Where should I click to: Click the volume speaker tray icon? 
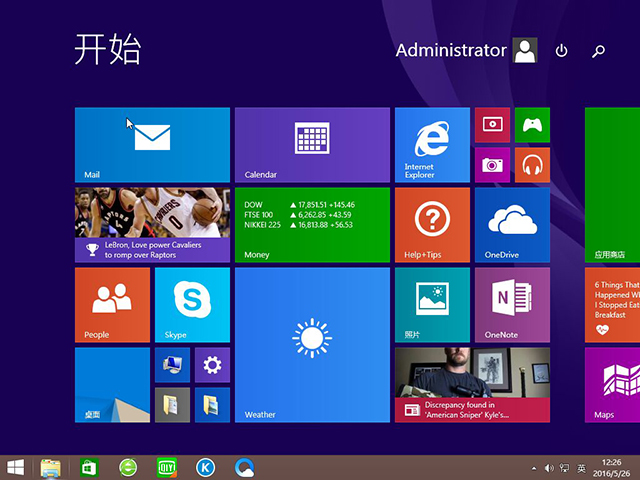549,468
